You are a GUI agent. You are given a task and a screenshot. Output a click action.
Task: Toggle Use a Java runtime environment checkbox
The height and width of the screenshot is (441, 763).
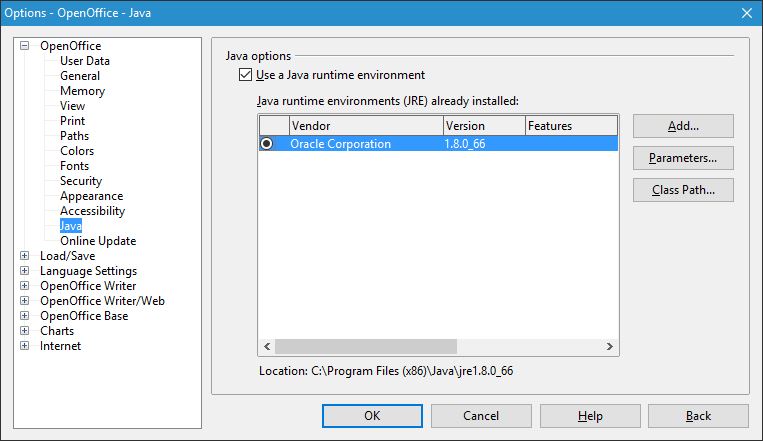click(246, 75)
